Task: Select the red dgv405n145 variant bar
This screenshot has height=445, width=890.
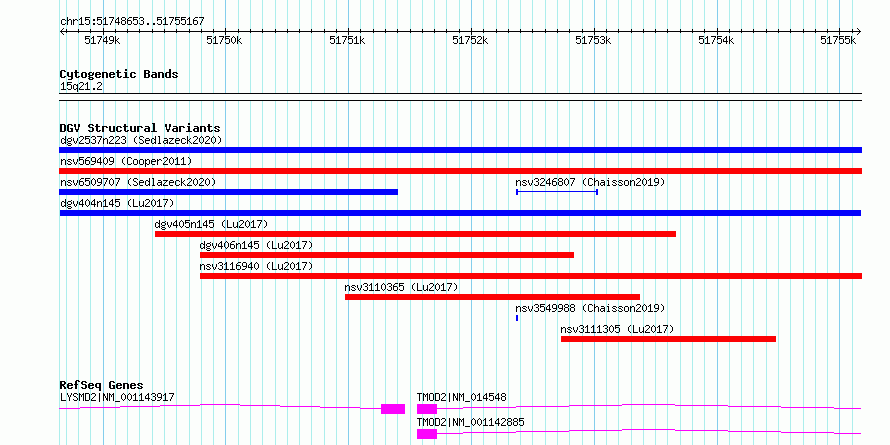Action: (415, 234)
